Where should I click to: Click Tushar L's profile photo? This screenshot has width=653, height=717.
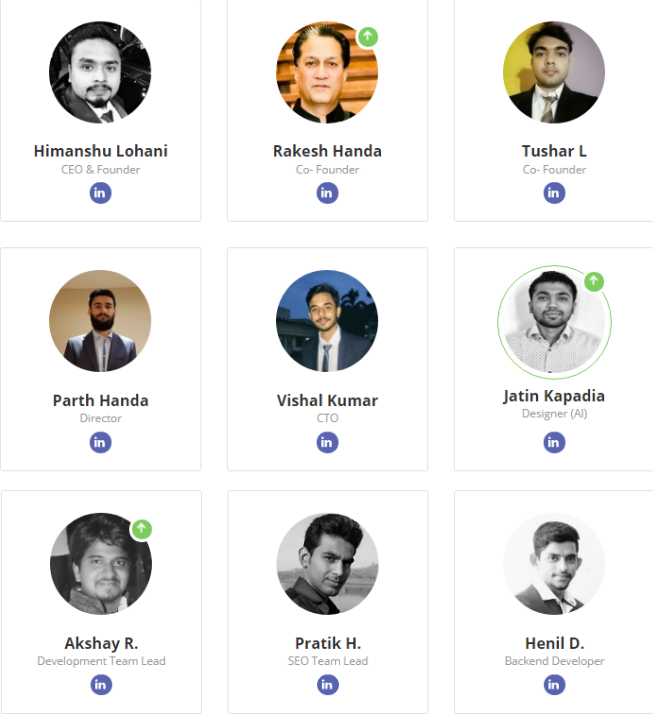pyautogui.click(x=554, y=72)
